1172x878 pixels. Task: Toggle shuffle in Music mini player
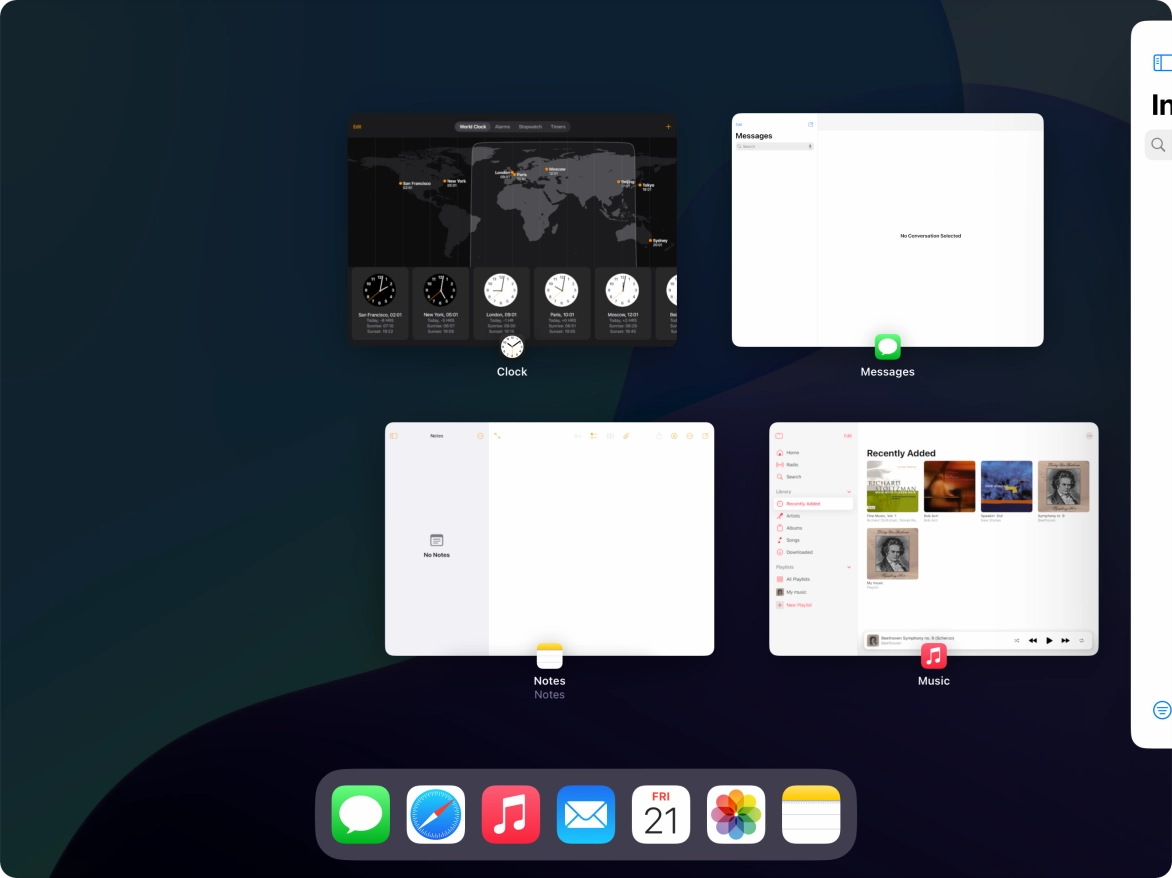pyautogui.click(x=1016, y=640)
